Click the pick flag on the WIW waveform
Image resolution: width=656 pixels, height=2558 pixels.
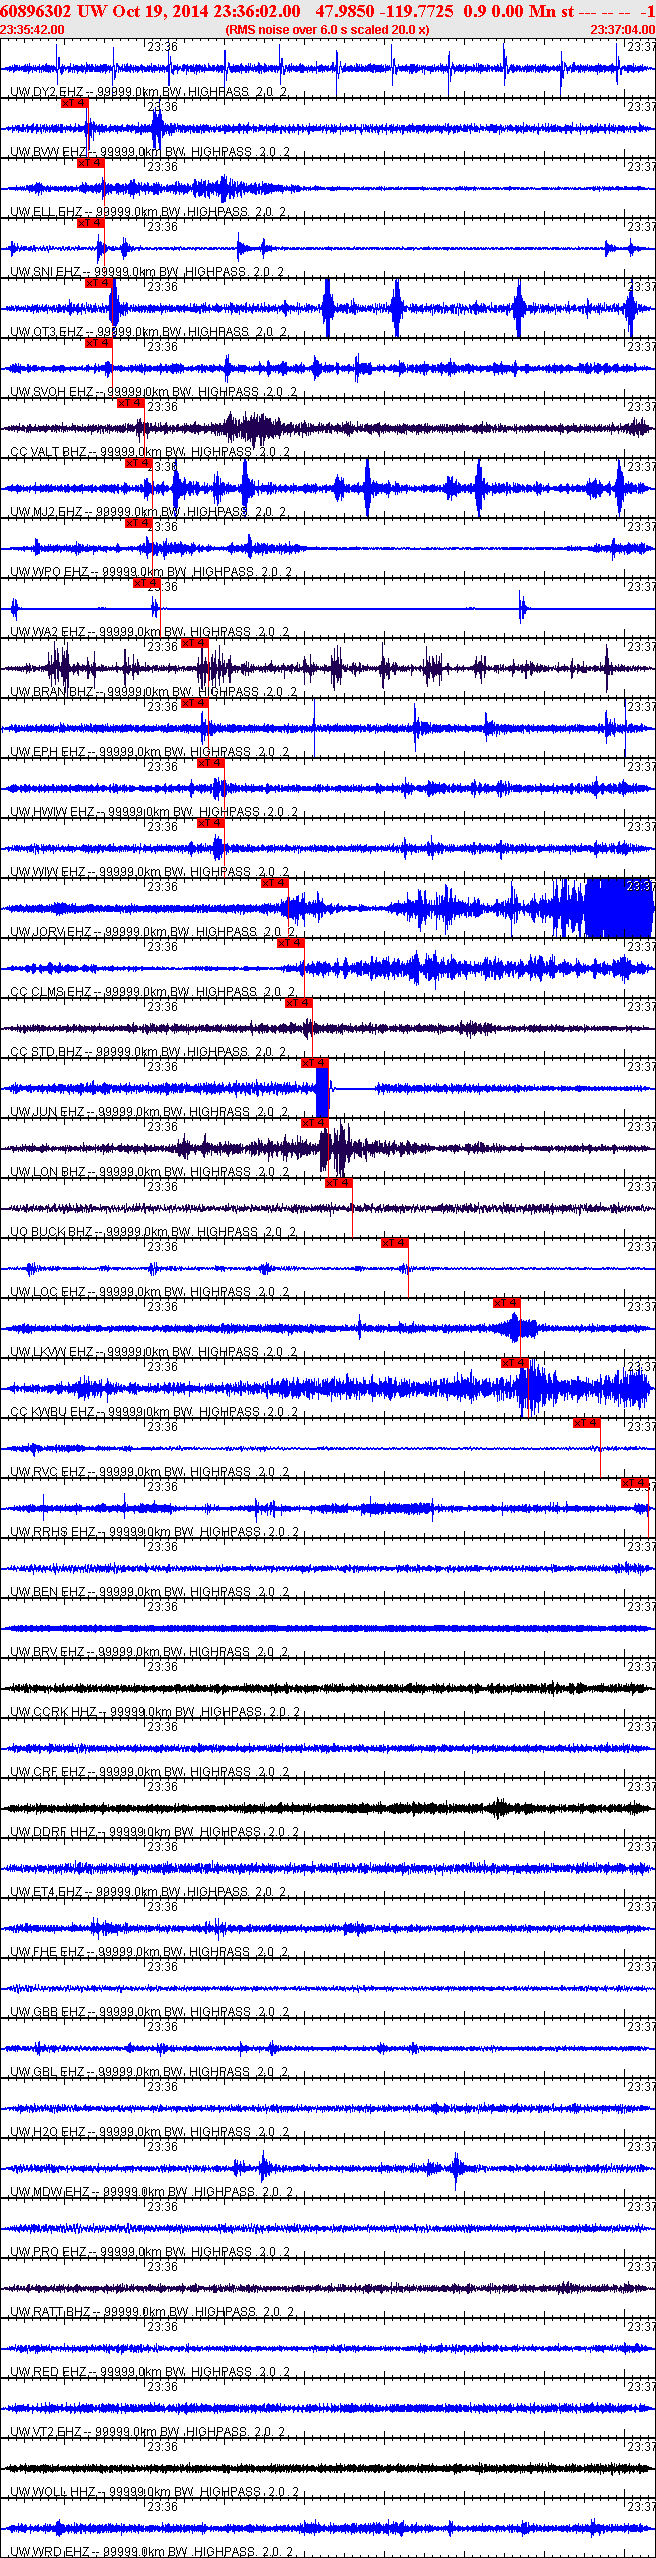(x=210, y=823)
